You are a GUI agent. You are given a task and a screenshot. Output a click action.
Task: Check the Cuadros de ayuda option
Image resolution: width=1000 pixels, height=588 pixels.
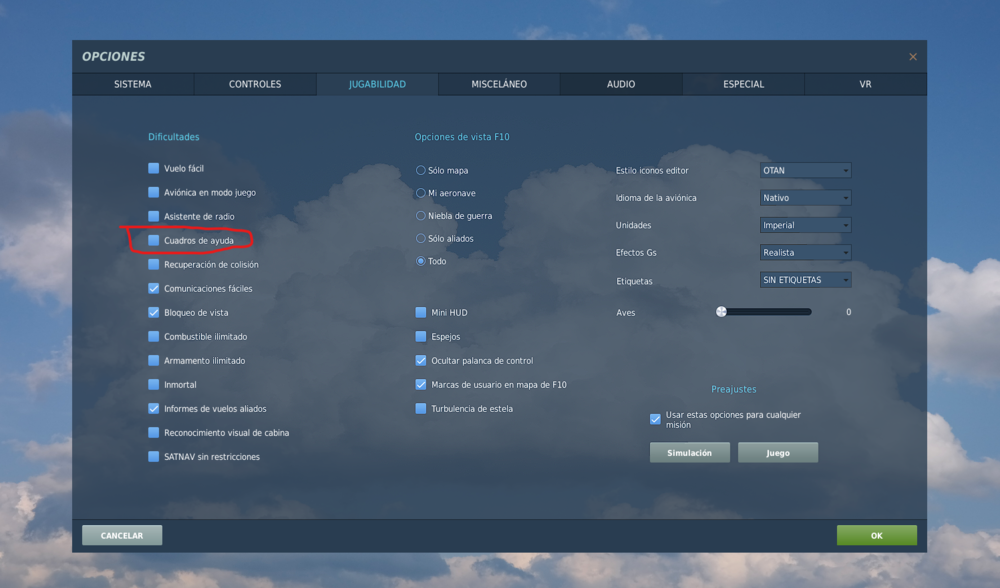coord(154,240)
